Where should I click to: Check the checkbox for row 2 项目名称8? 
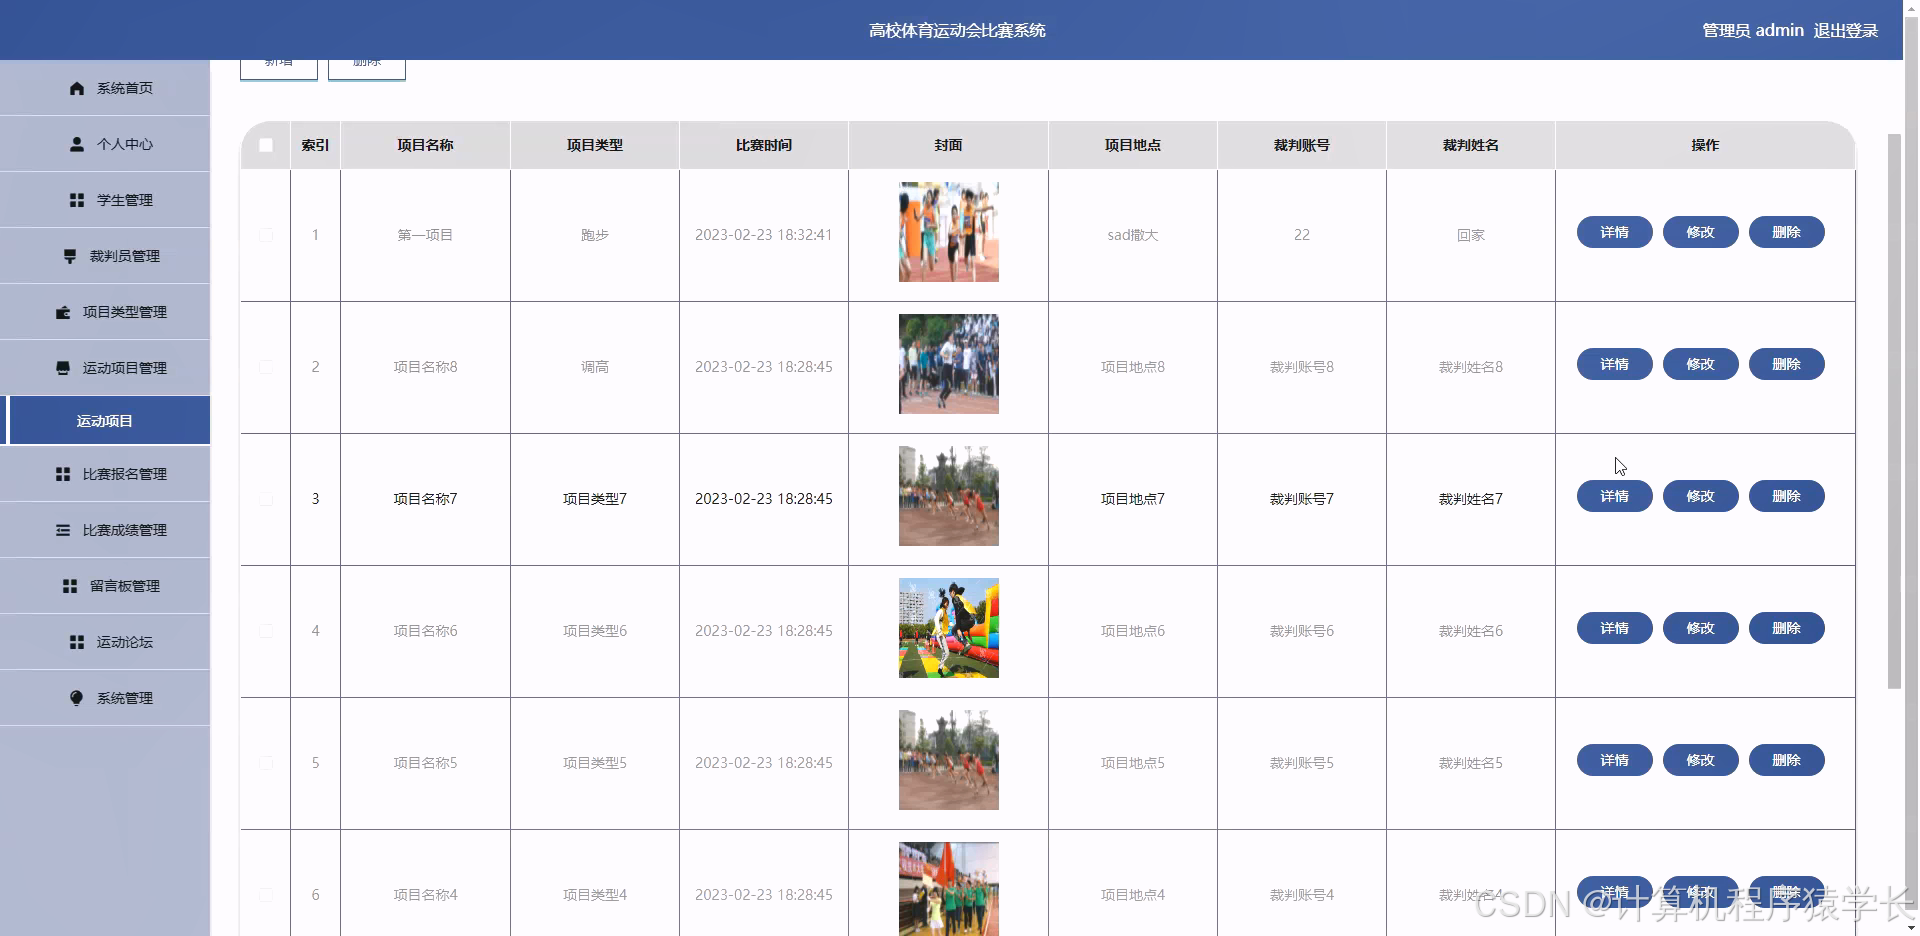coord(266,367)
